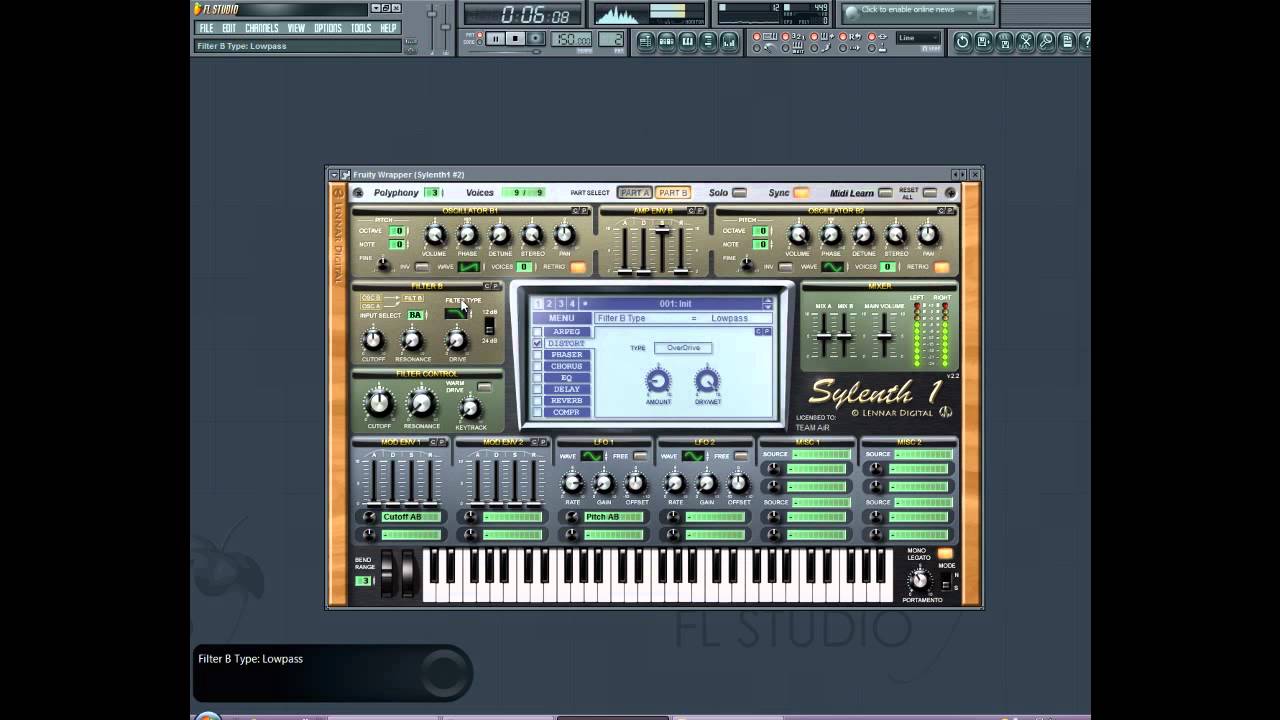Screen dimensions: 1280x720
Task: Open the Cutoff AB destination selector
Action: 411,517
